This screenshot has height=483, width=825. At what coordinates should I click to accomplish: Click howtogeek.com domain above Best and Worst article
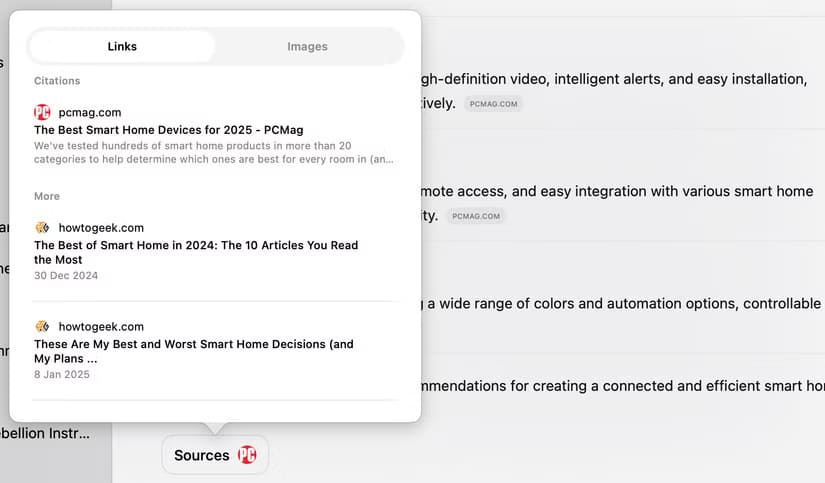pyautogui.click(x=101, y=326)
